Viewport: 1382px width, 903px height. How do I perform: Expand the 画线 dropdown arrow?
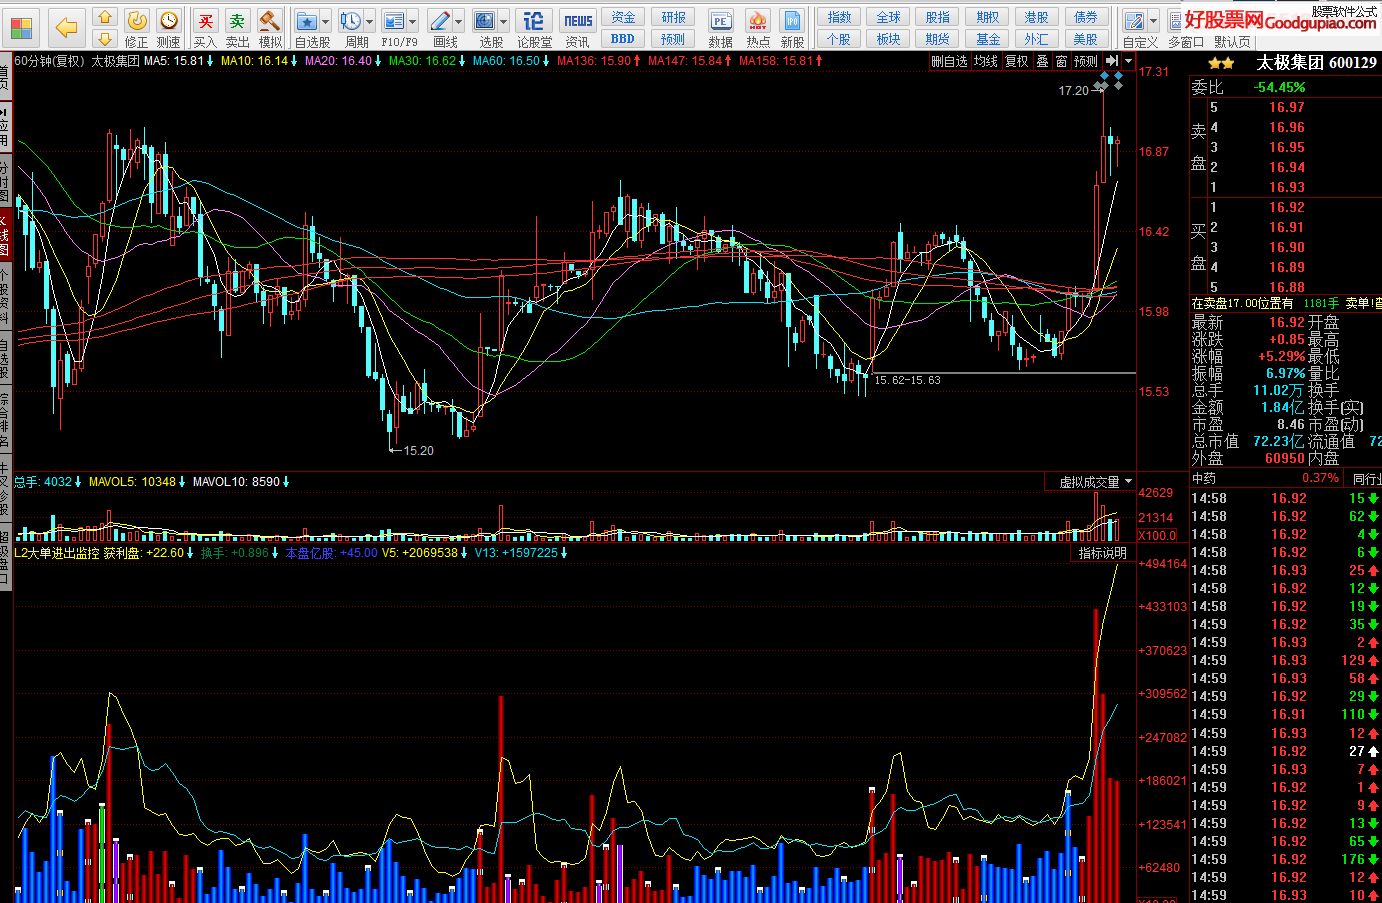[x=459, y=21]
